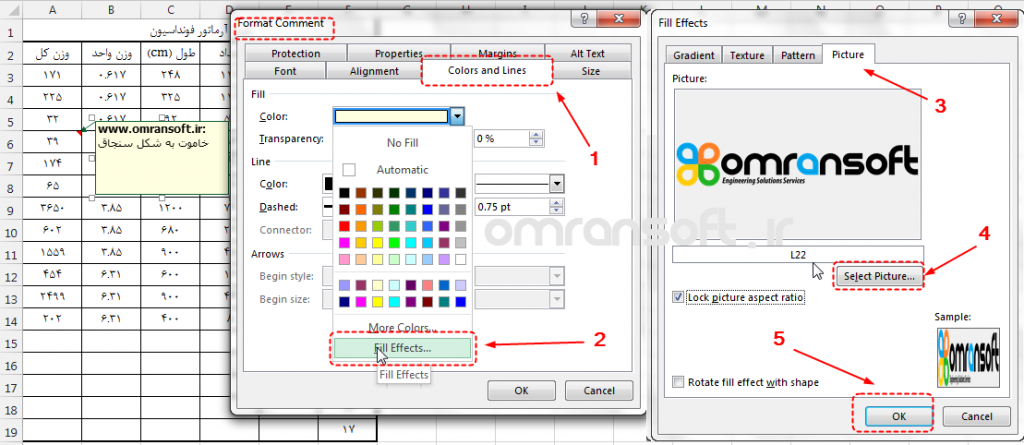Pick the red color swatch

coord(344,227)
